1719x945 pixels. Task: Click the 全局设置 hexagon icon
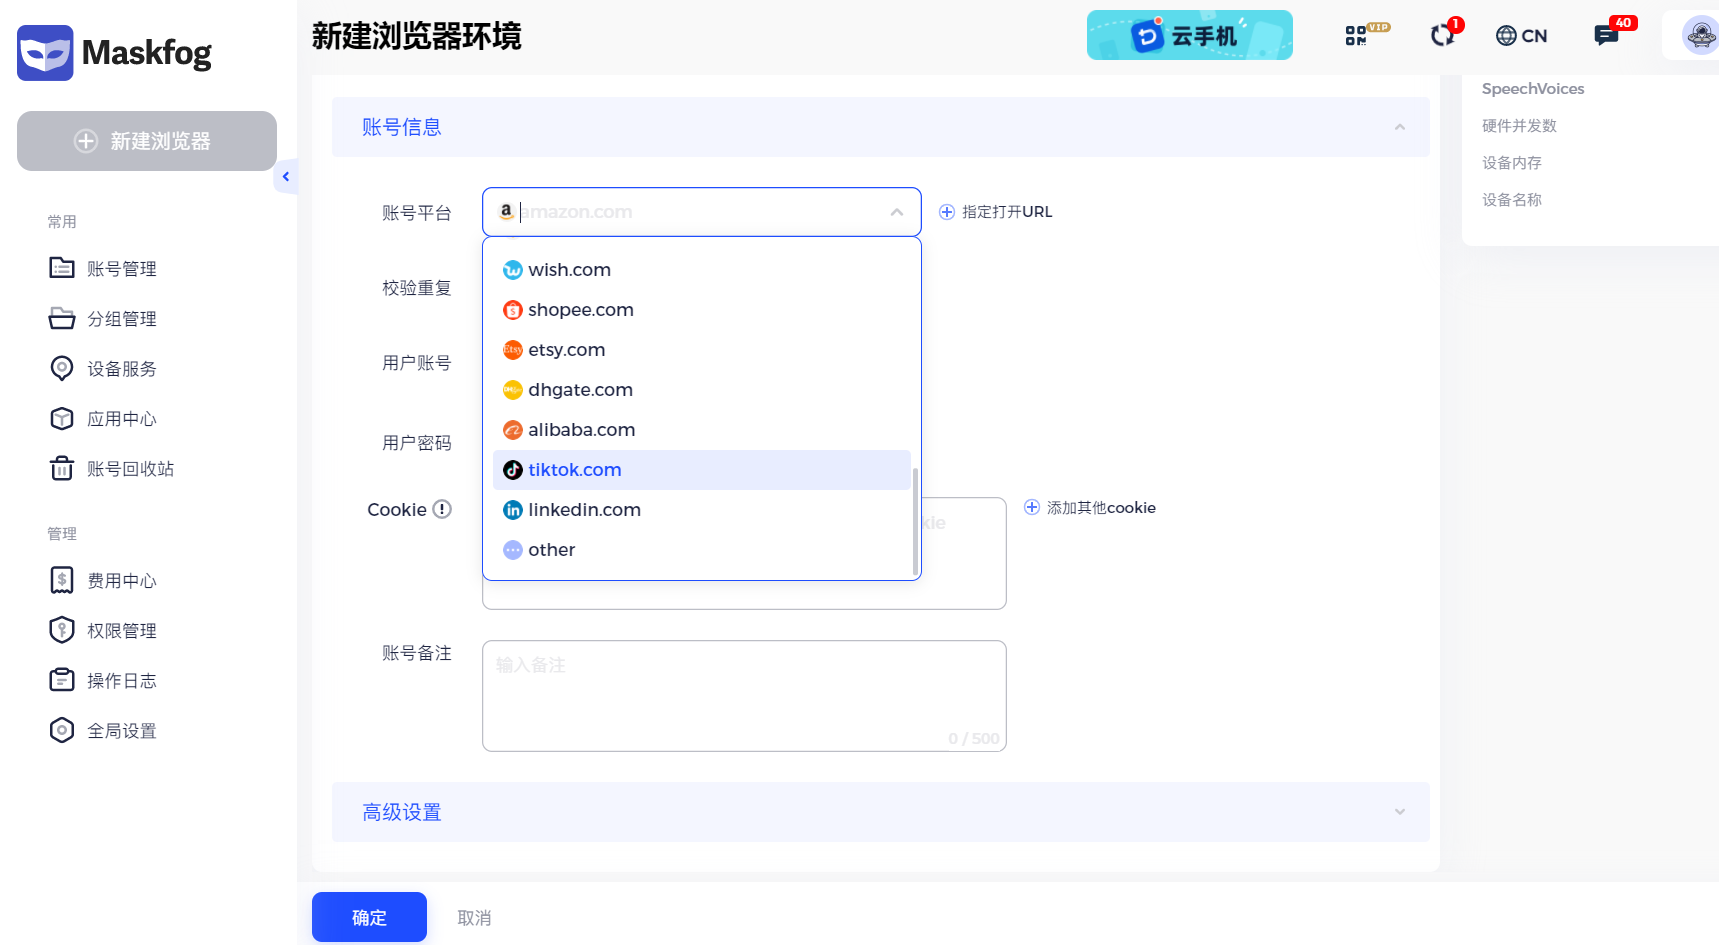[x=62, y=730]
